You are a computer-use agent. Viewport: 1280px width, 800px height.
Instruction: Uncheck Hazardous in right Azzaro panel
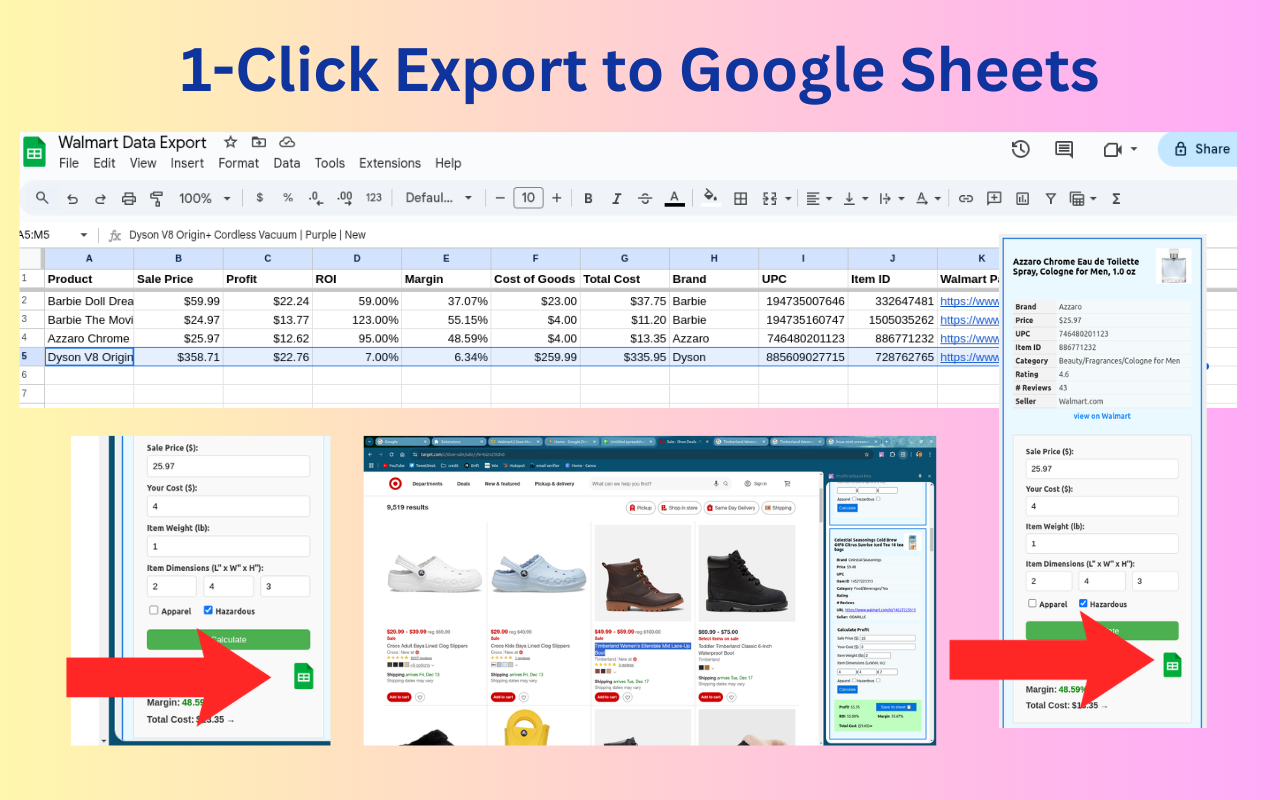pos(1085,603)
